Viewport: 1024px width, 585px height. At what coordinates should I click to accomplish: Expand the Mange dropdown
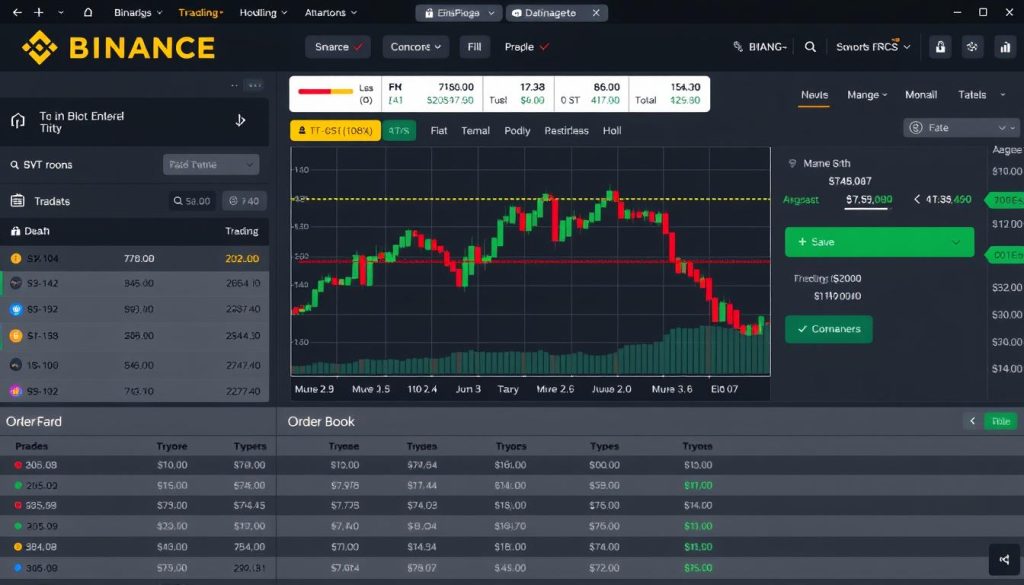click(x=867, y=95)
